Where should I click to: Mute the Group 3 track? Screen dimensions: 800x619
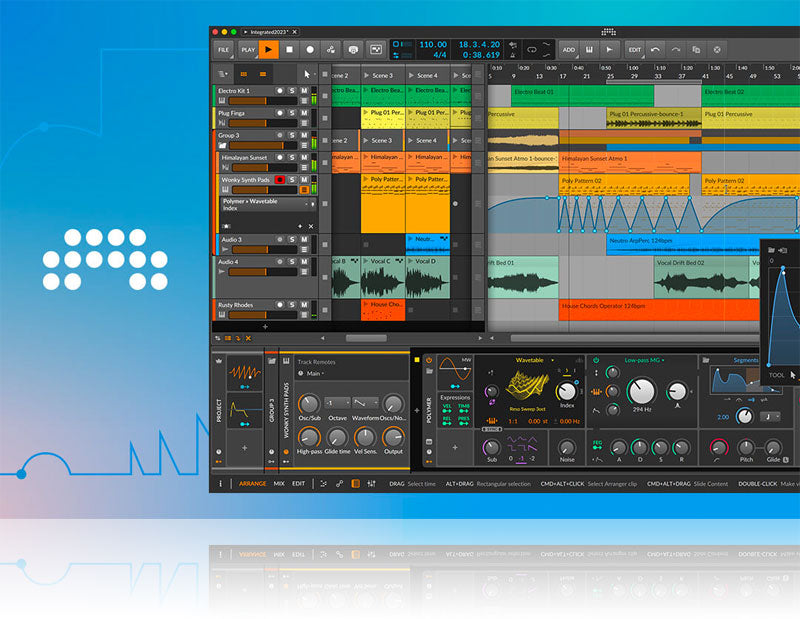(x=304, y=135)
